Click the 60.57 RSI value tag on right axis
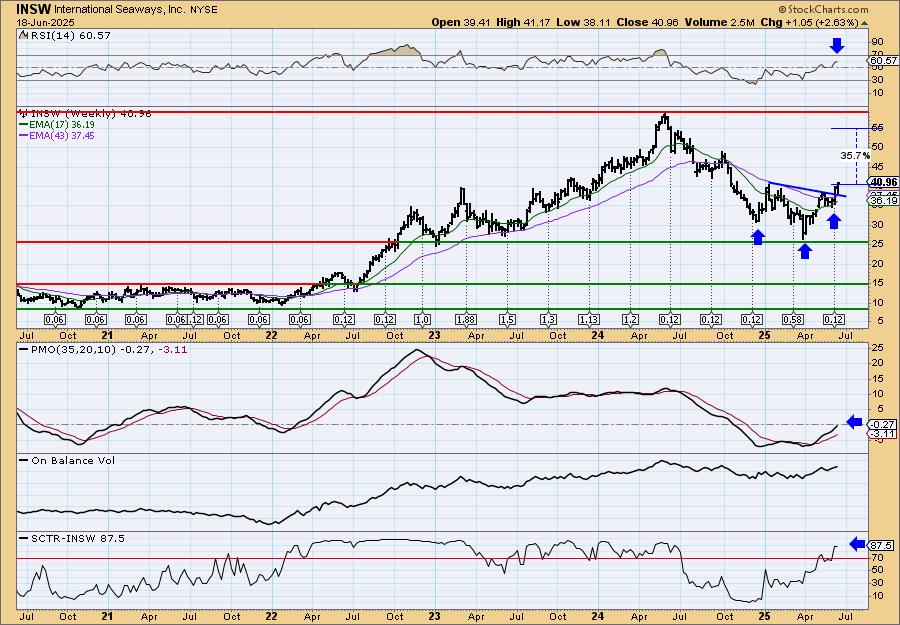The height and width of the screenshot is (625, 900). click(883, 60)
